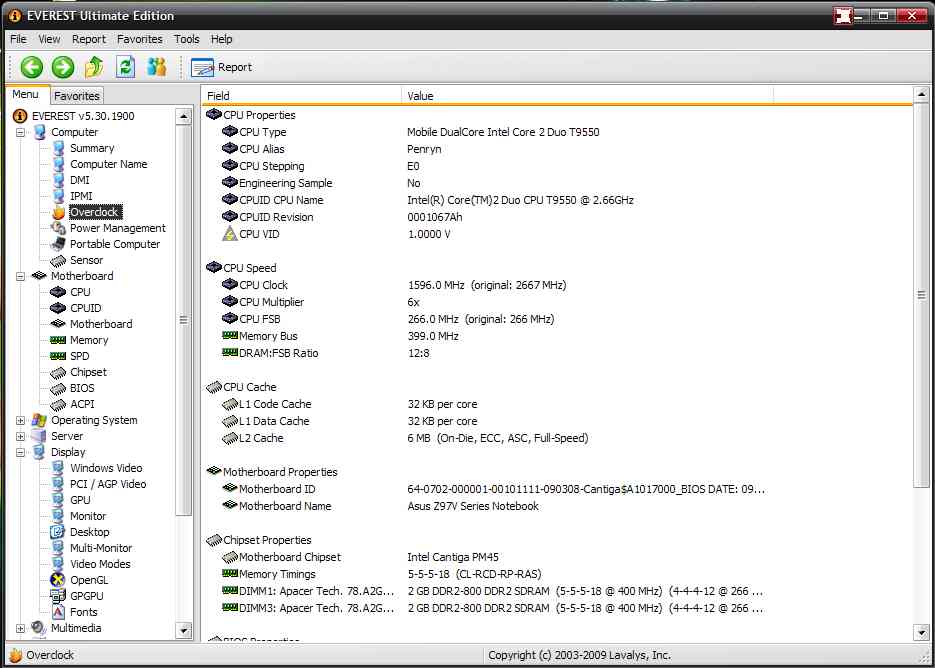Expand the Multimedia tree node

20,628
